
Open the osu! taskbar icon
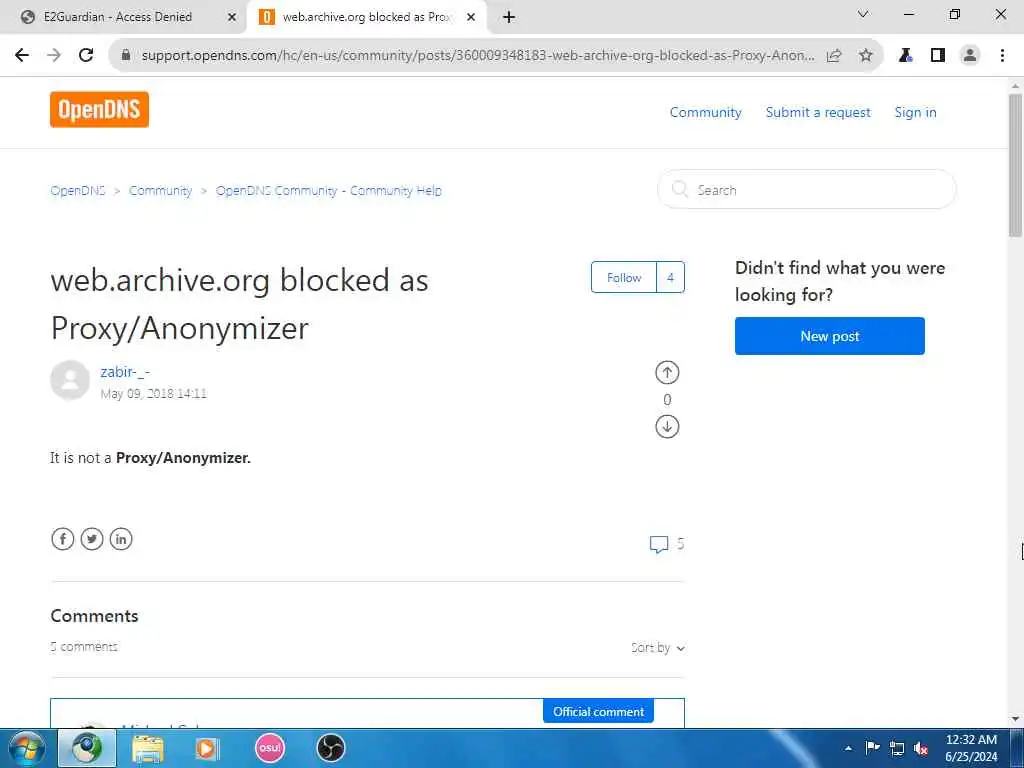pyautogui.click(x=270, y=748)
